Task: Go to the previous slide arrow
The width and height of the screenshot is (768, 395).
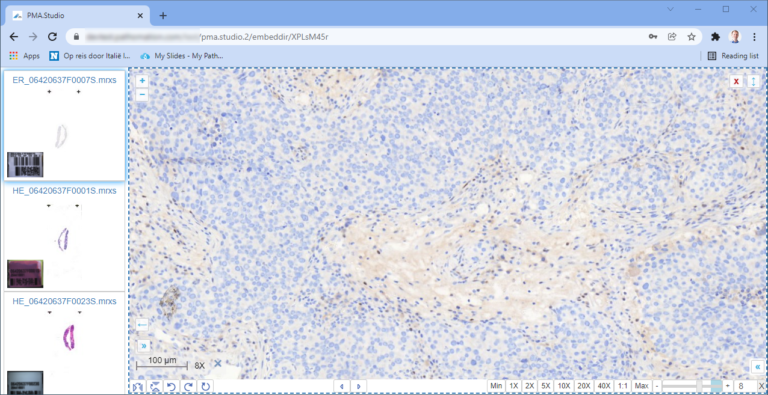Action: 341,386
